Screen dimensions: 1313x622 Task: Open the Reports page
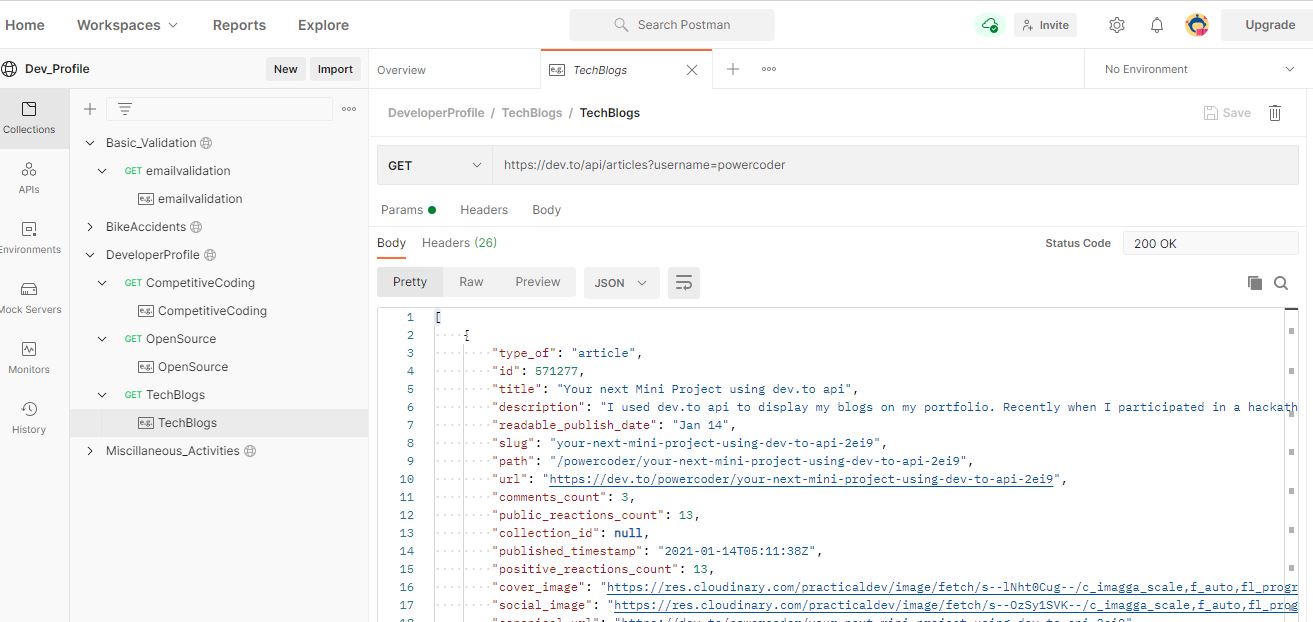click(239, 25)
